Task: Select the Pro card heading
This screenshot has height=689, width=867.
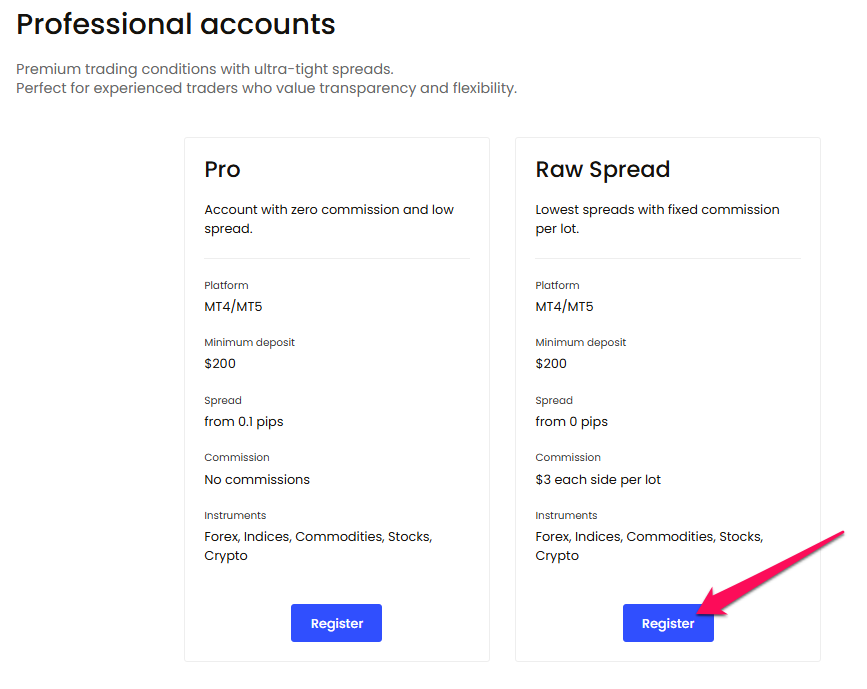Action: (222, 170)
